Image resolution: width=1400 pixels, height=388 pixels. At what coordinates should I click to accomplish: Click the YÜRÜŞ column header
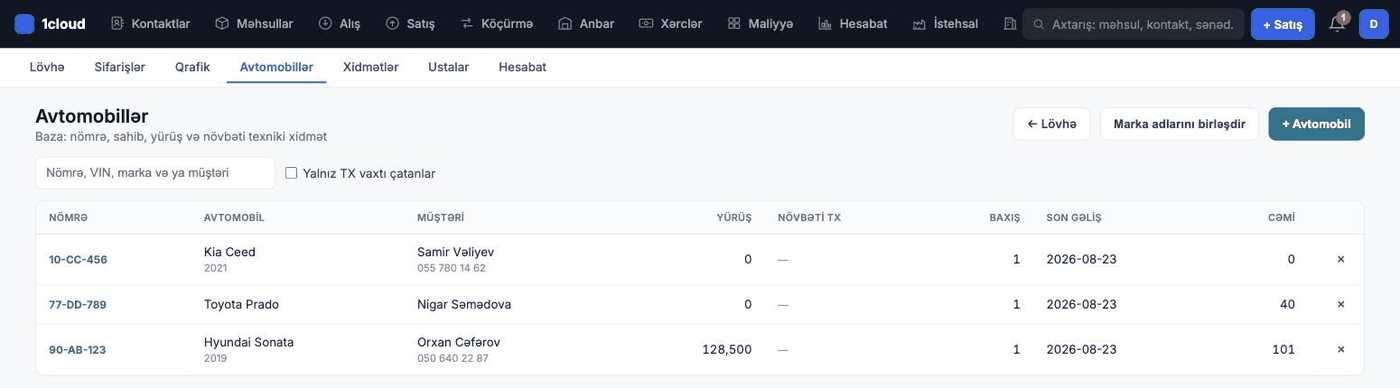click(734, 218)
